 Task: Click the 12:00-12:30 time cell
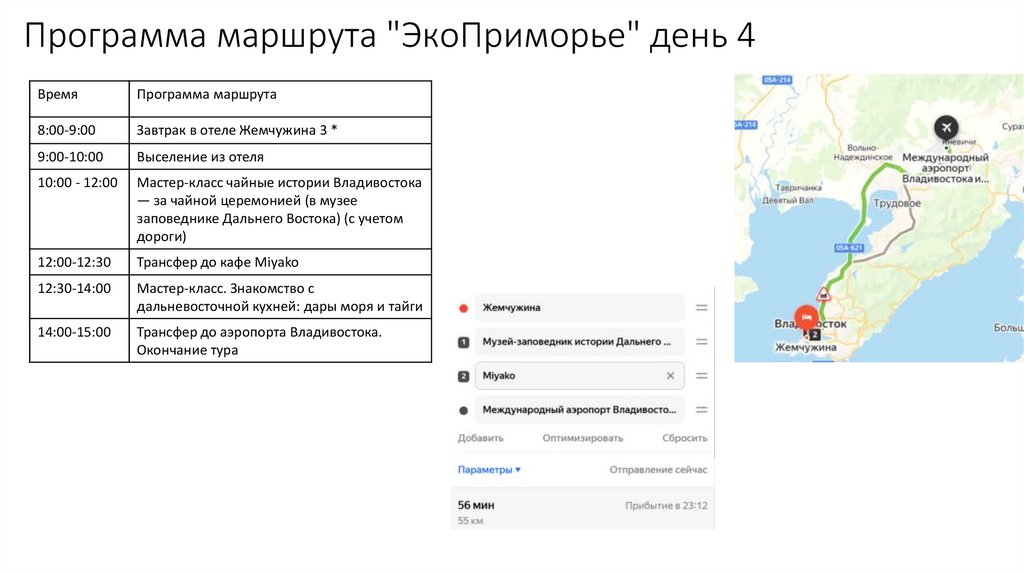point(79,263)
